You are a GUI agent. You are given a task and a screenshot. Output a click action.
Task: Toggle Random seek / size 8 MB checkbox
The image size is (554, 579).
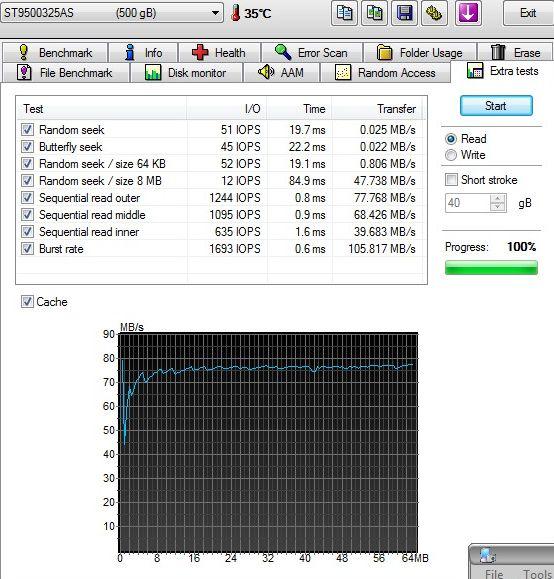click(27, 181)
